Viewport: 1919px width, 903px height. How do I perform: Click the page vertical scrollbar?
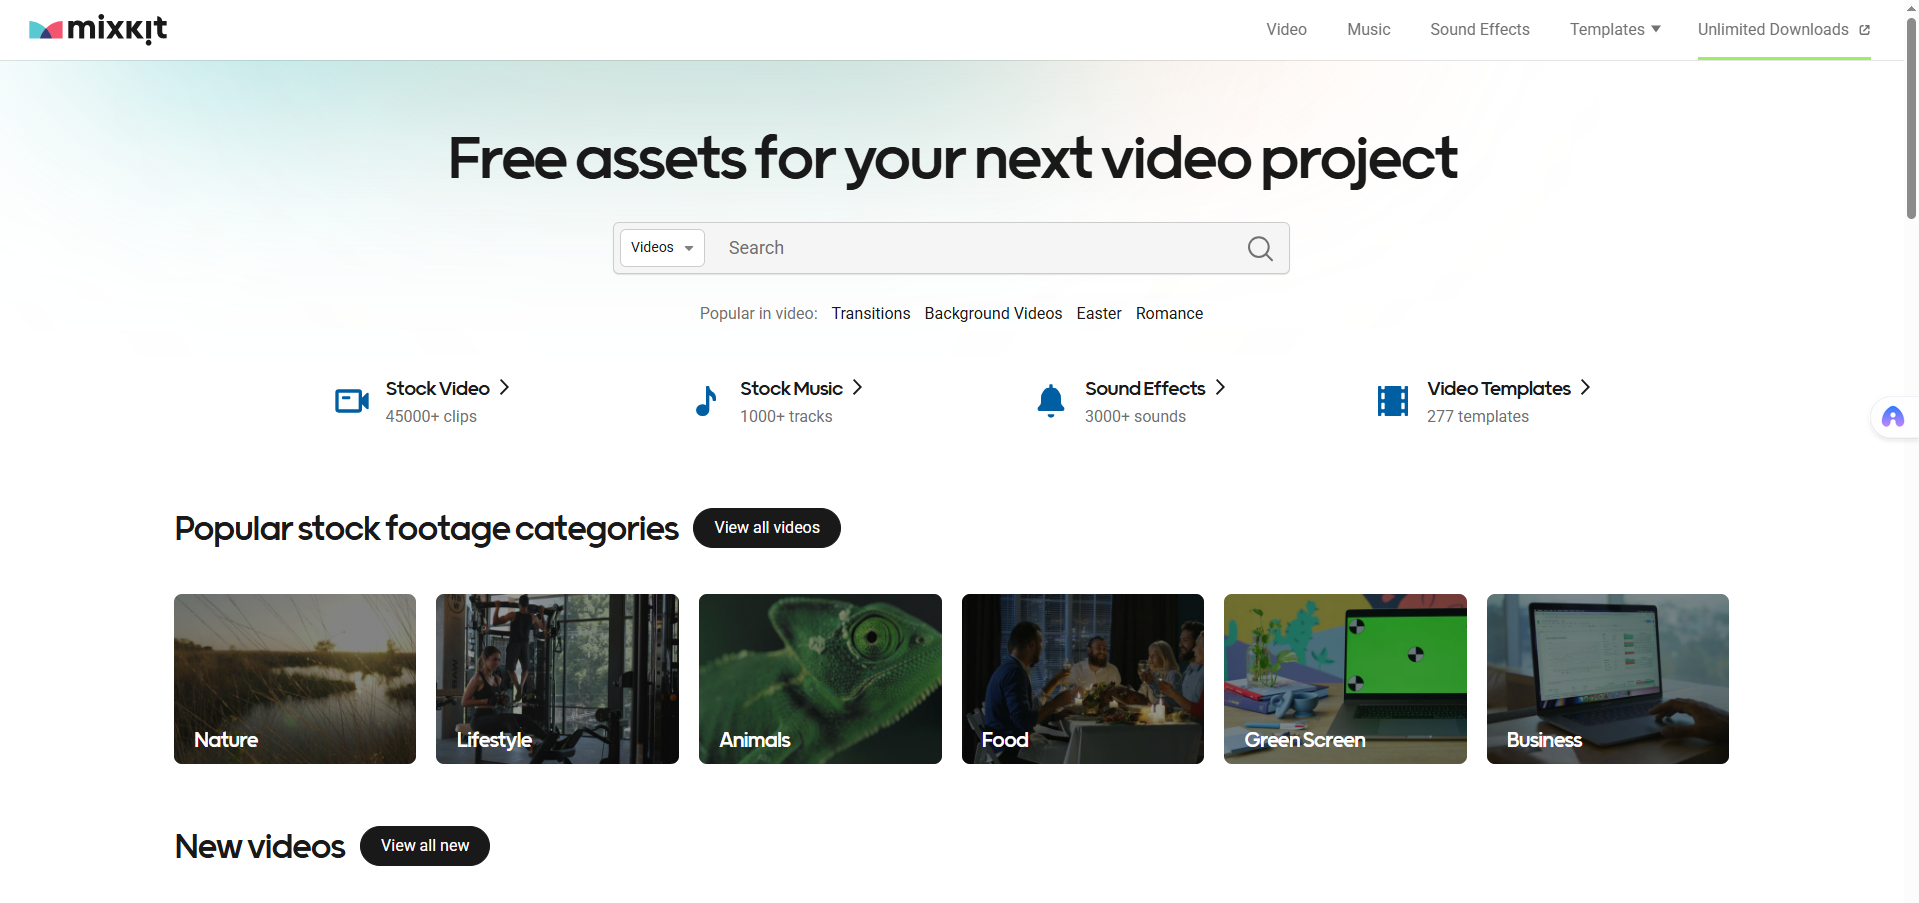pyautogui.click(x=1911, y=120)
